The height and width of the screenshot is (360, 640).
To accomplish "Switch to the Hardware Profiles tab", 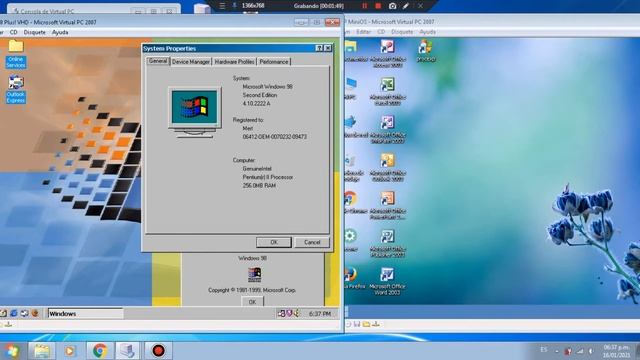I will (234, 62).
